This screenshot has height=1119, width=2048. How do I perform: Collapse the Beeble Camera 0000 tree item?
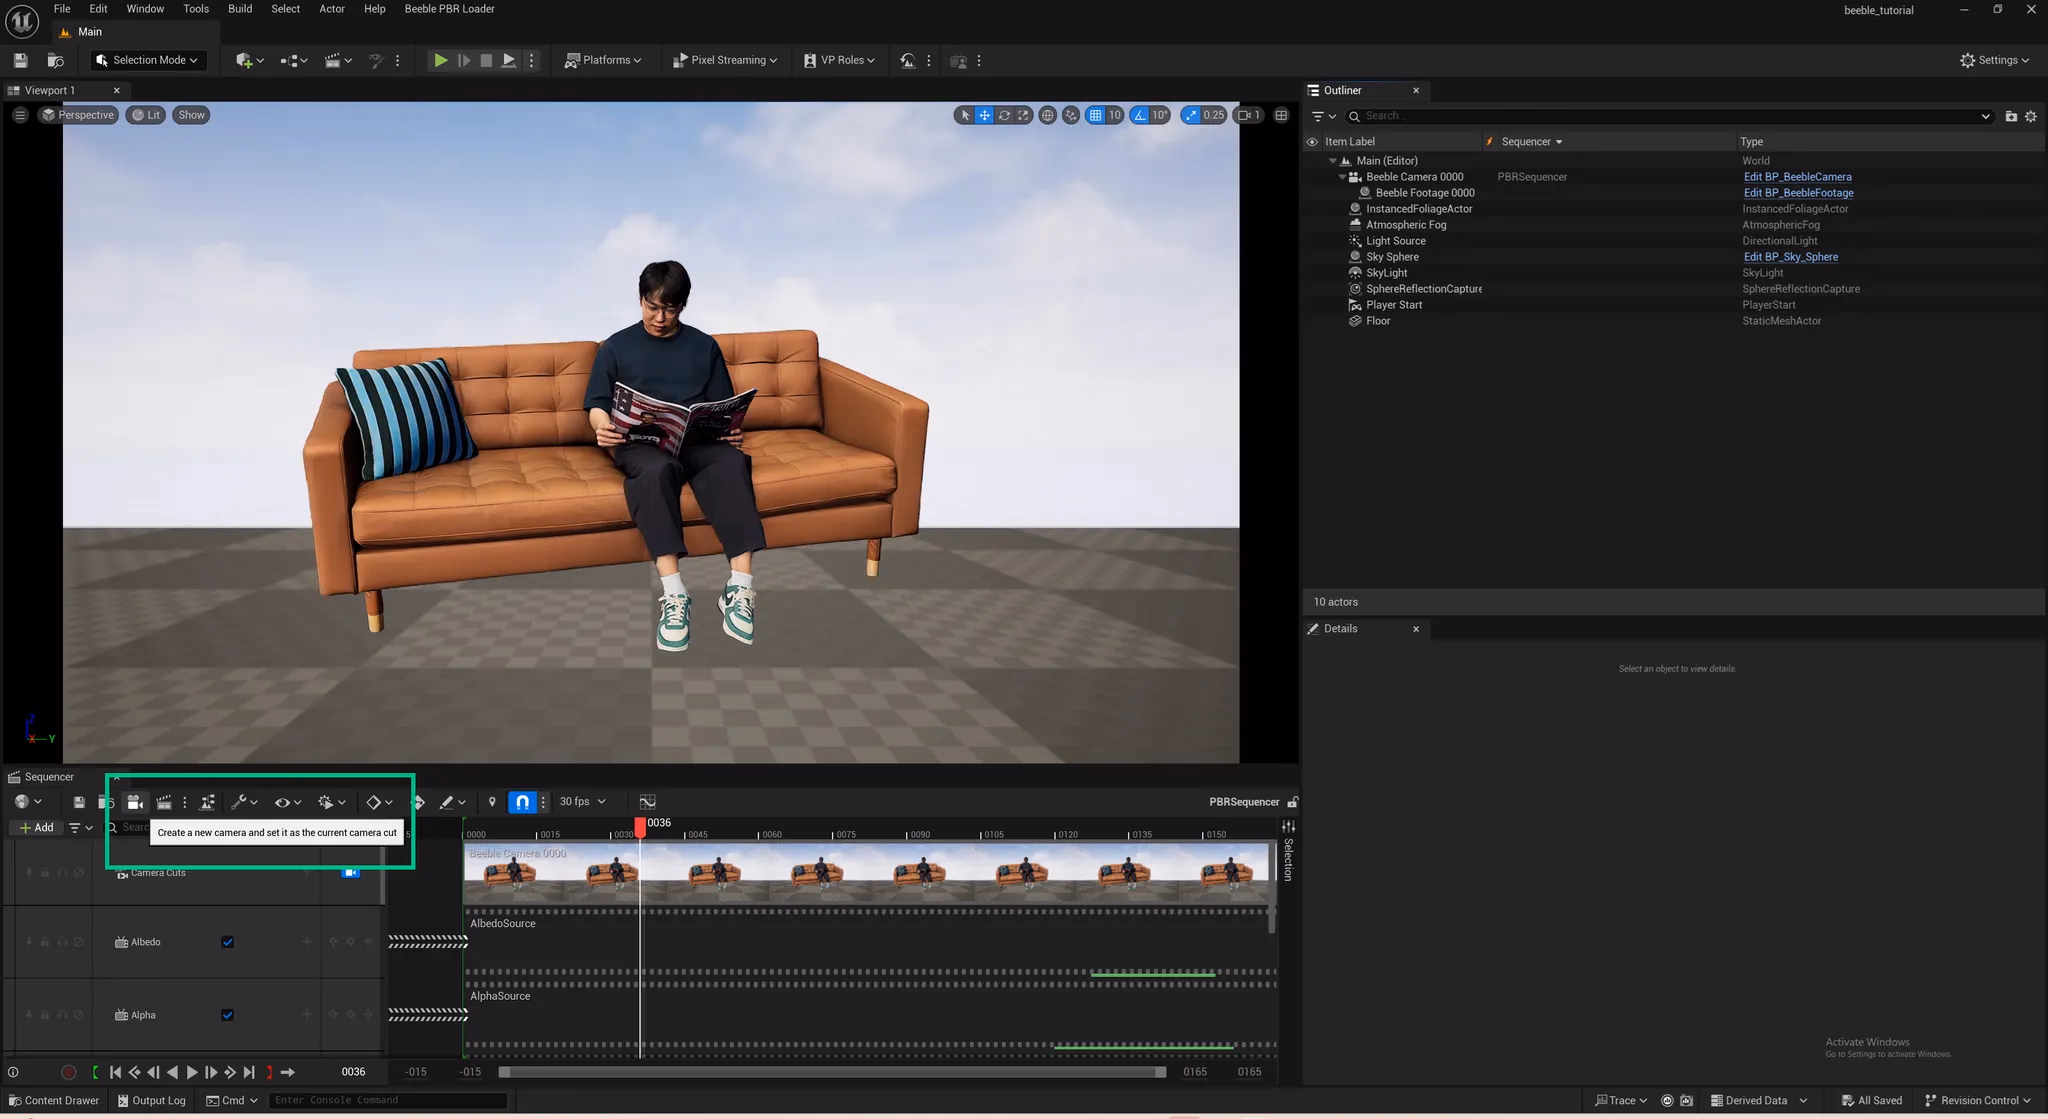(1343, 176)
